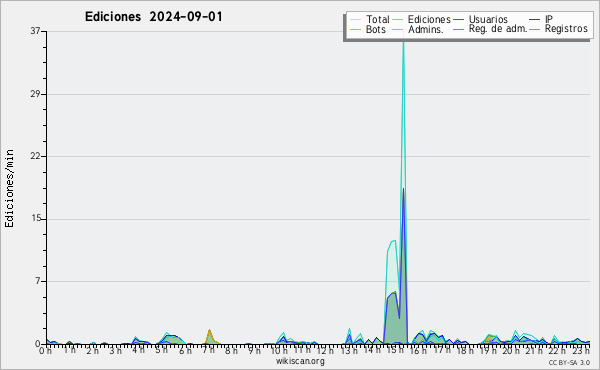Click the orange Bots peak at 7 h
This screenshot has width=600, height=370.
pyautogui.click(x=209, y=331)
